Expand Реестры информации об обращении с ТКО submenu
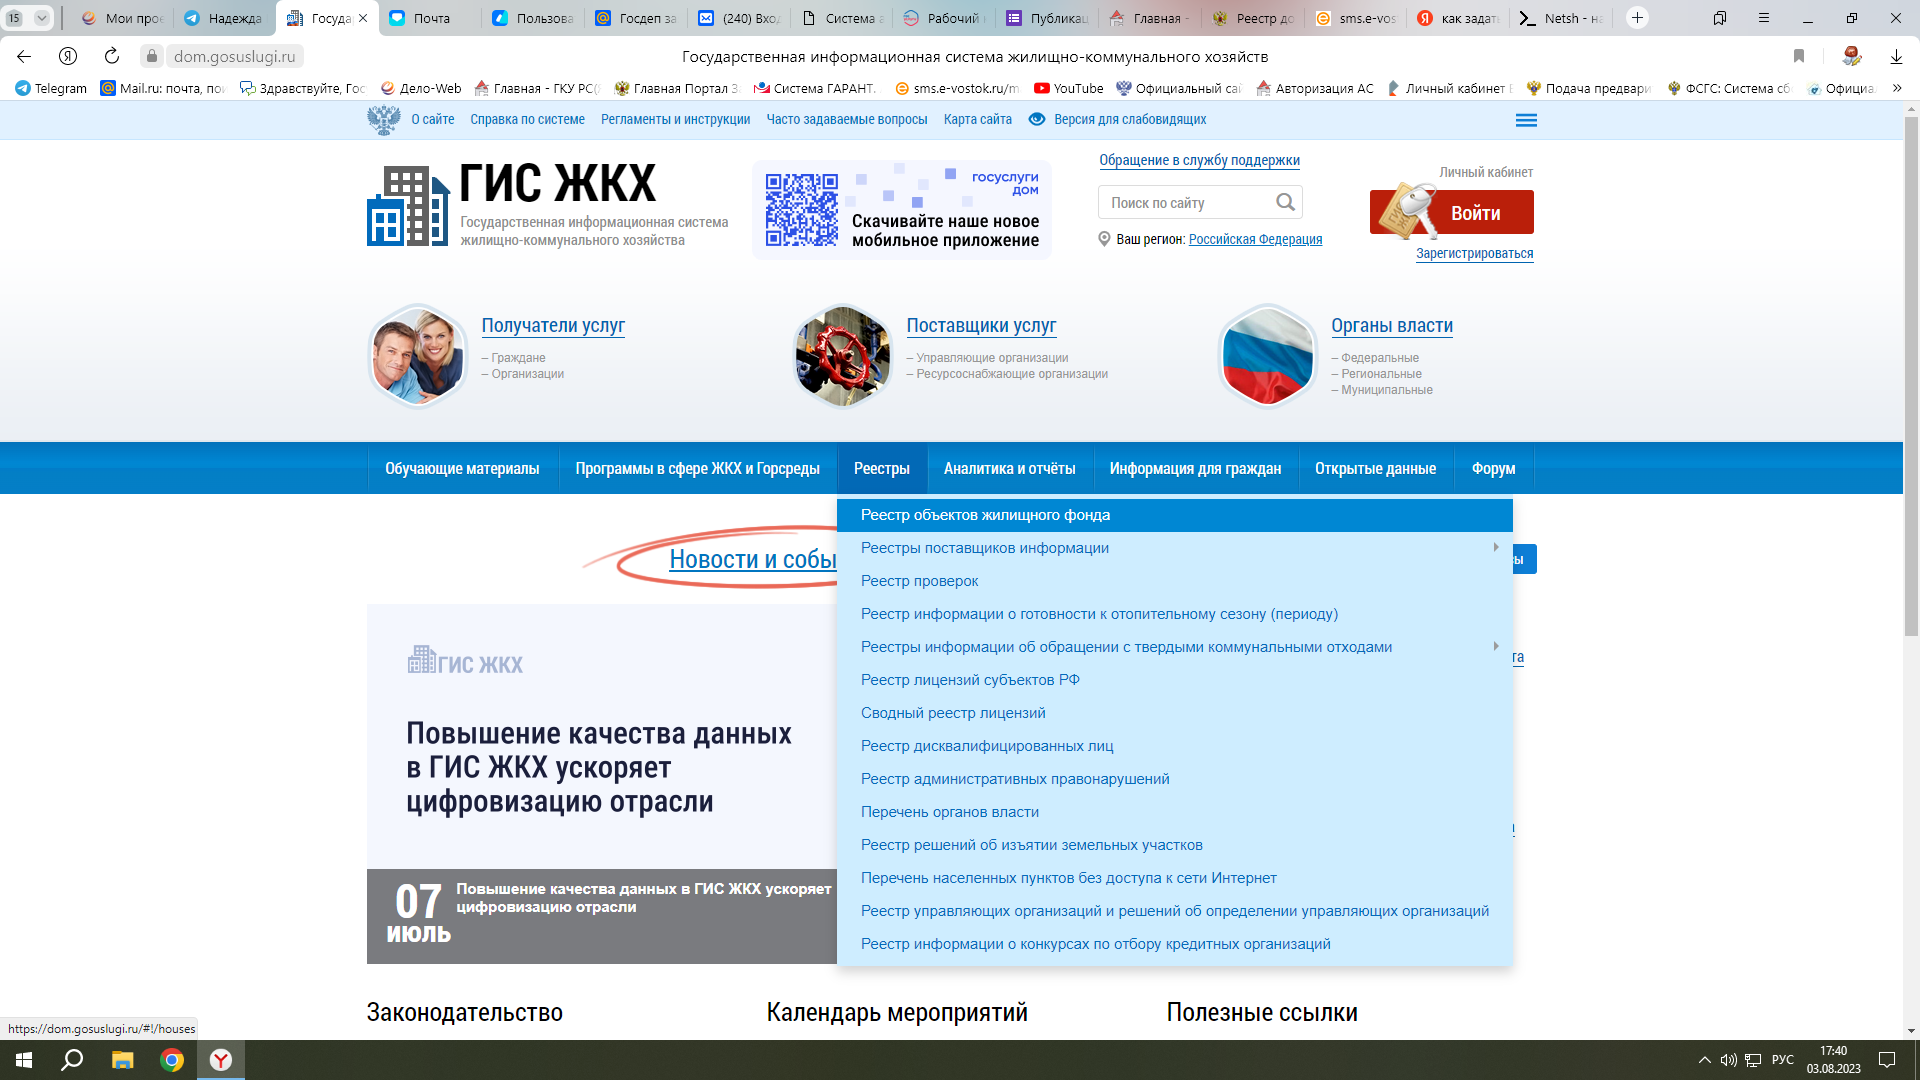This screenshot has height=1080, width=1920. click(x=1495, y=645)
